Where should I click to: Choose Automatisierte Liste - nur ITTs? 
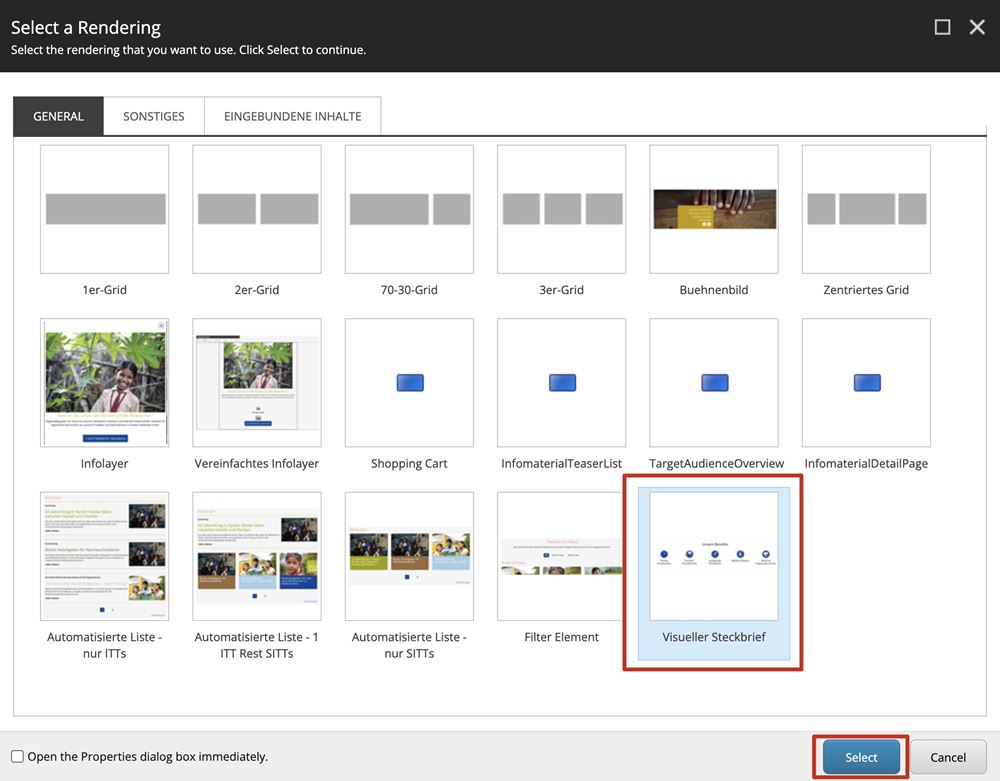105,556
